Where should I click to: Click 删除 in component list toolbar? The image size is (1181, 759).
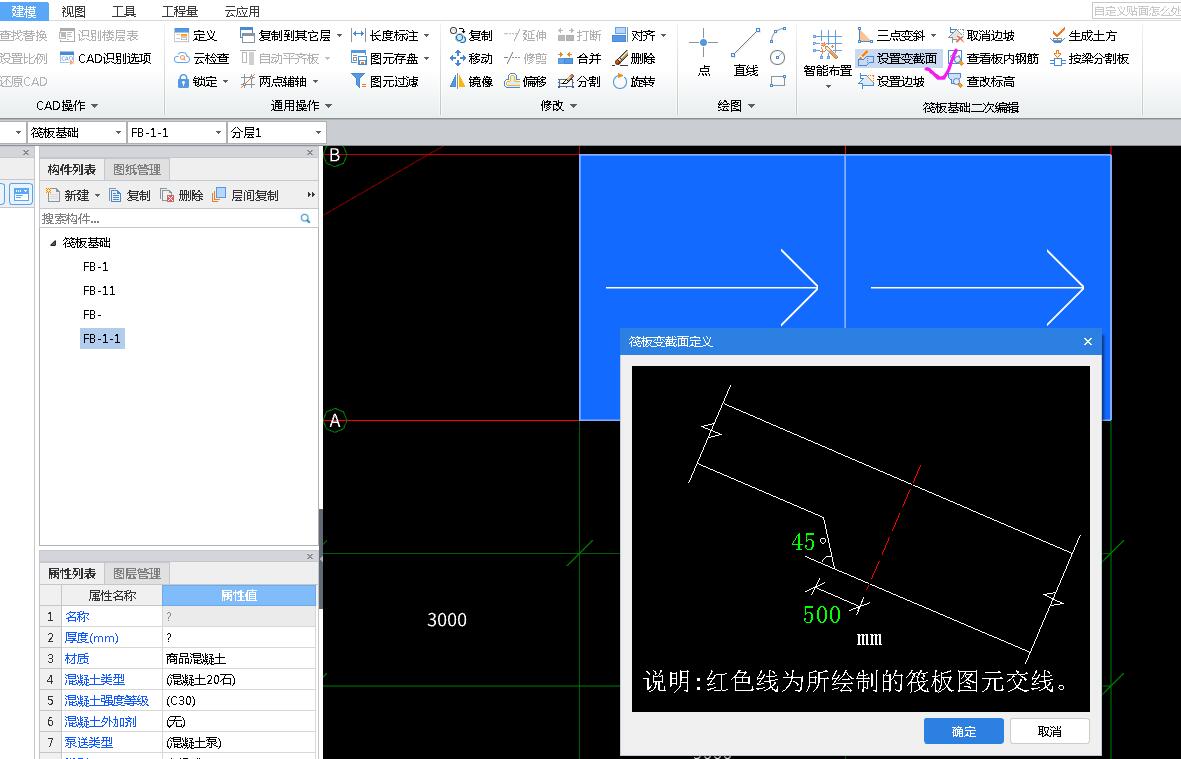[x=182, y=195]
